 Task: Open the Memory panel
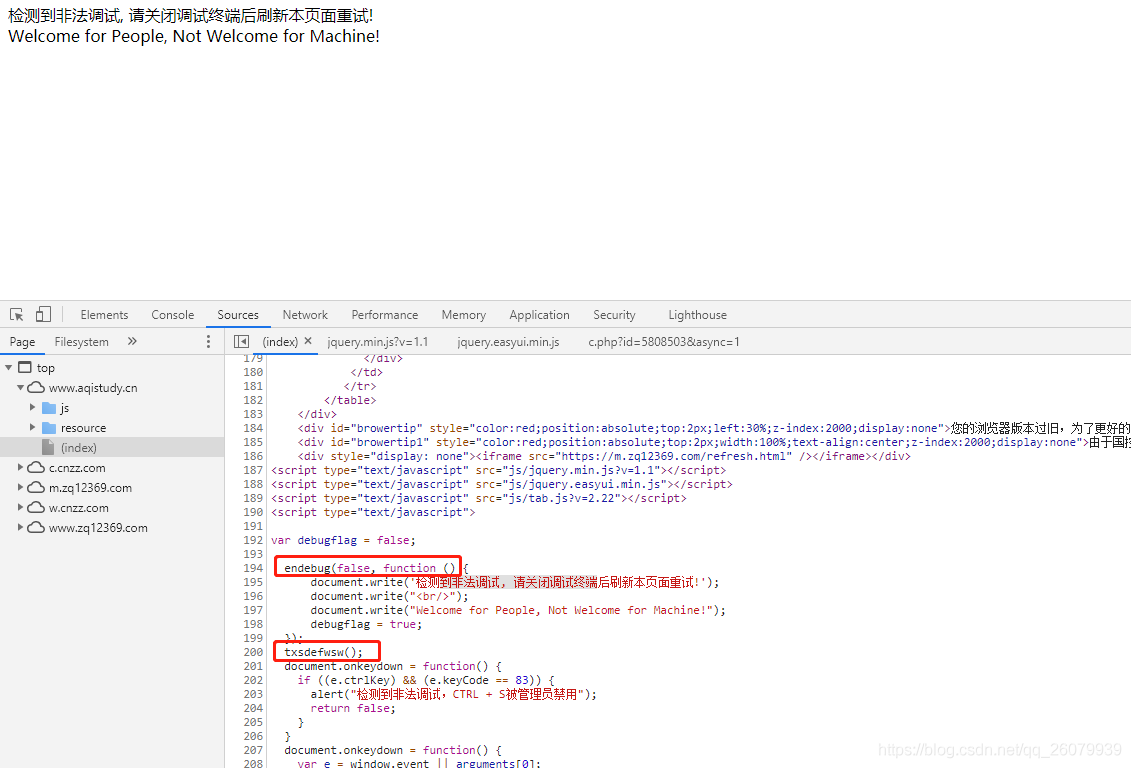(x=464, y=315)
